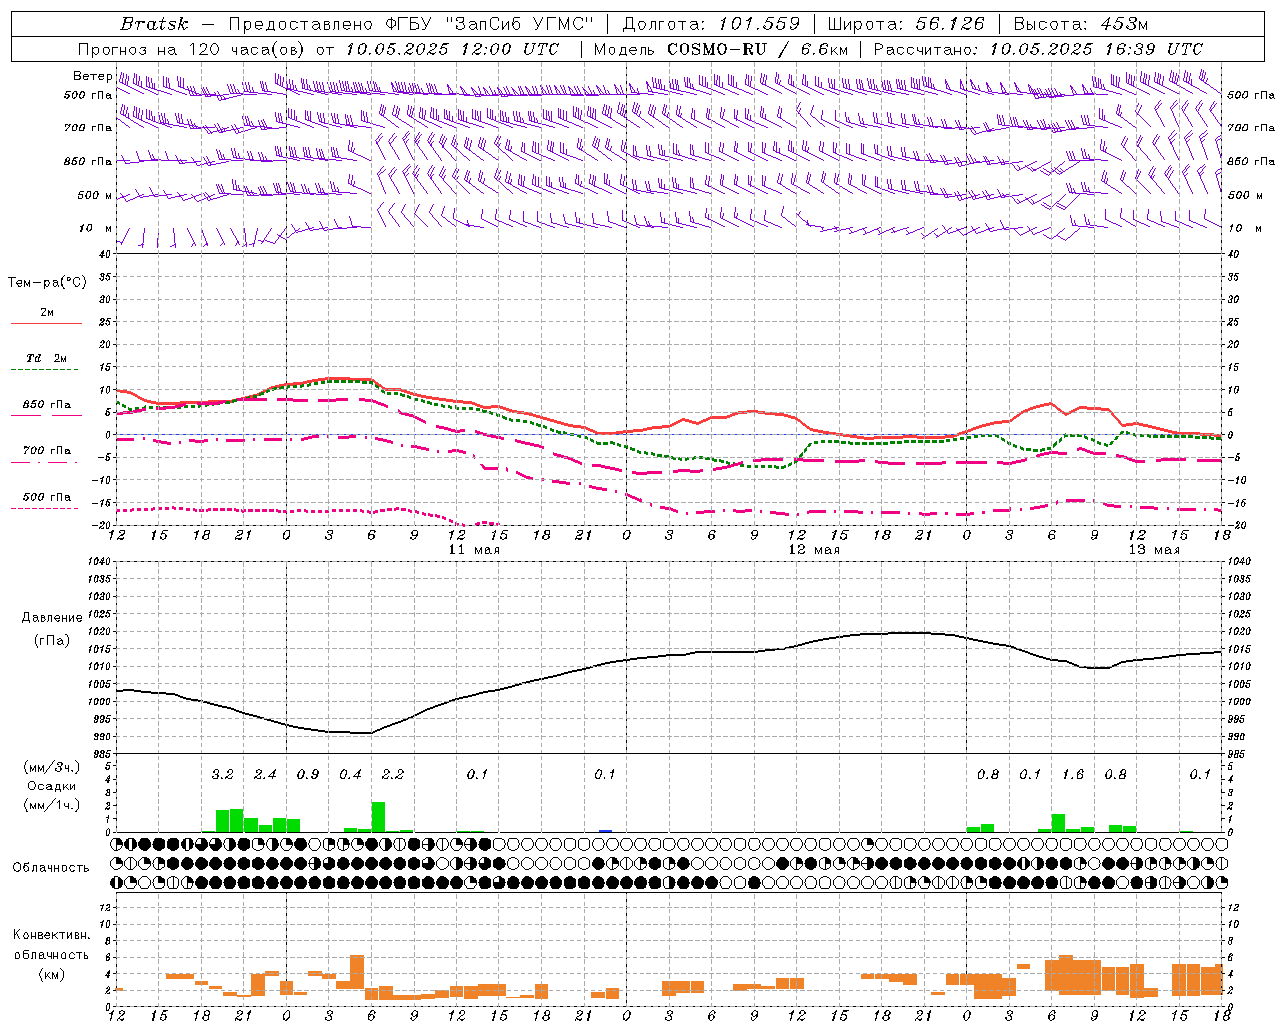Click the "0.9" precipitation value

point(308,774)
